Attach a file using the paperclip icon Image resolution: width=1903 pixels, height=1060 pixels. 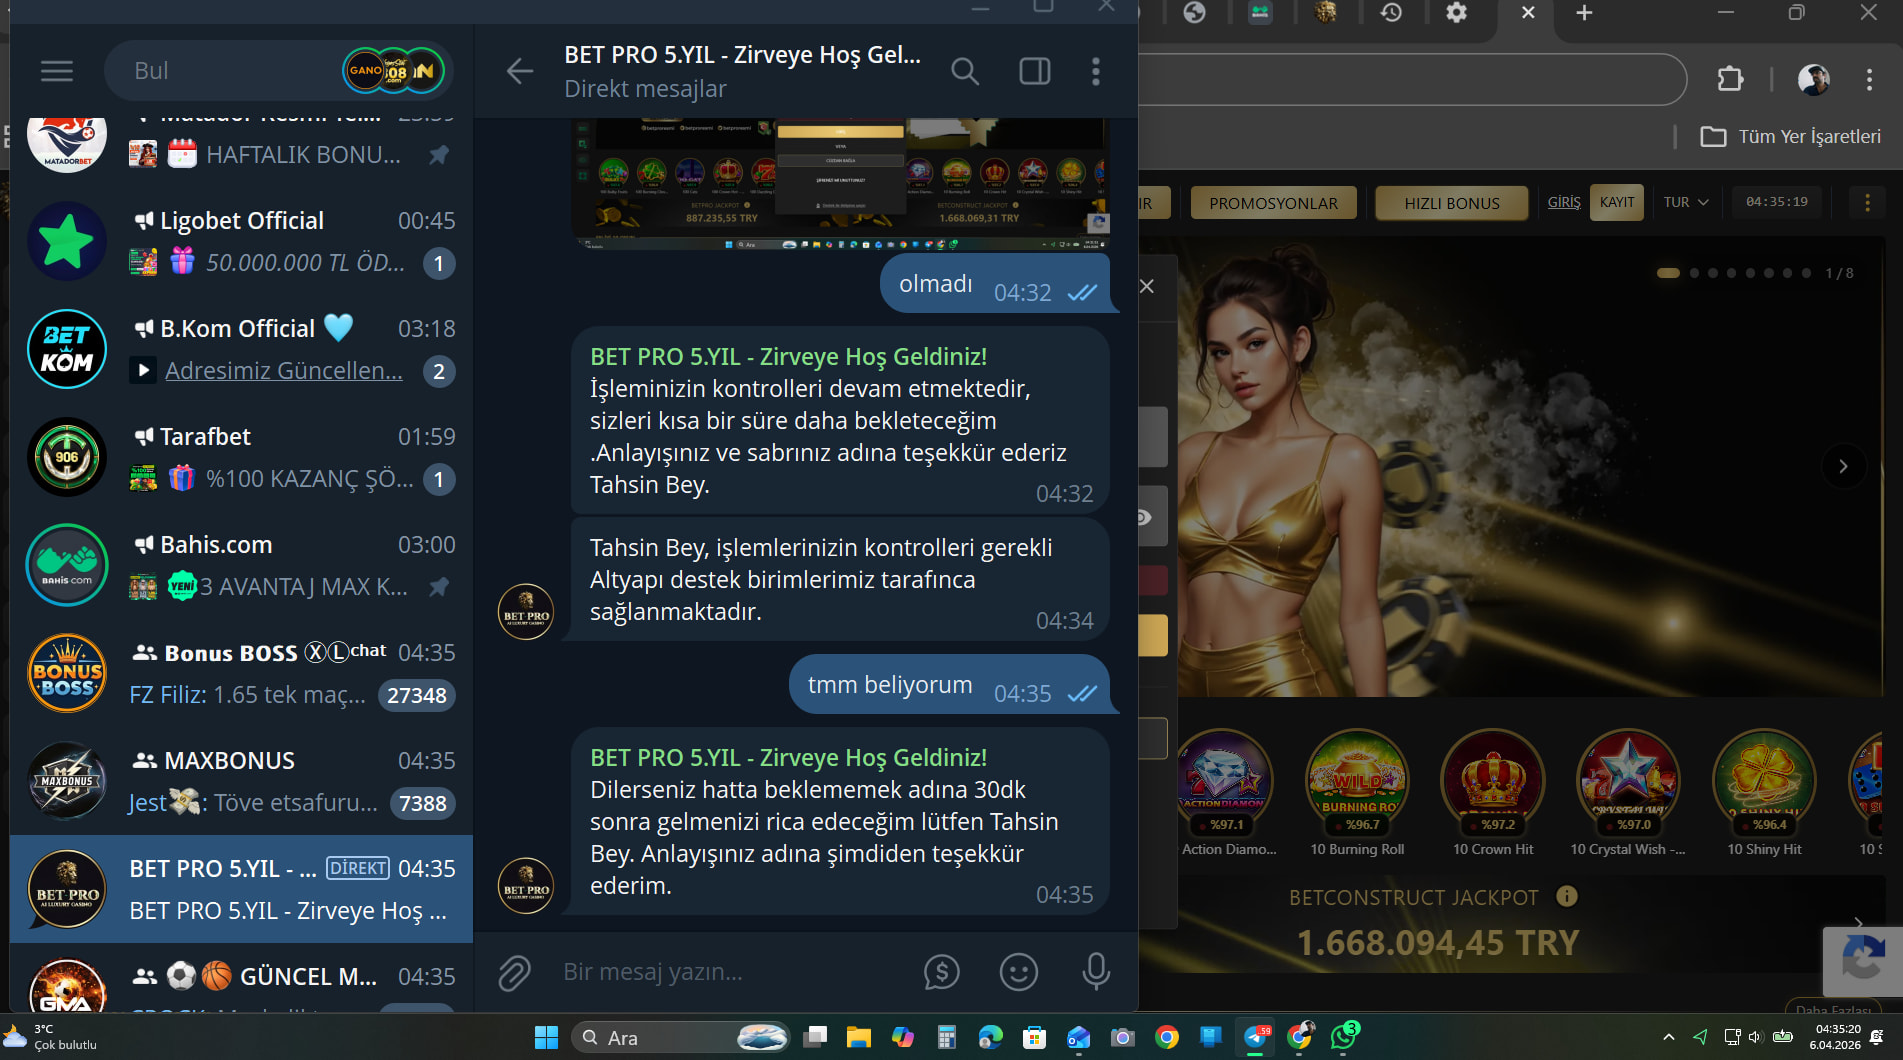(x=514, y=972)
